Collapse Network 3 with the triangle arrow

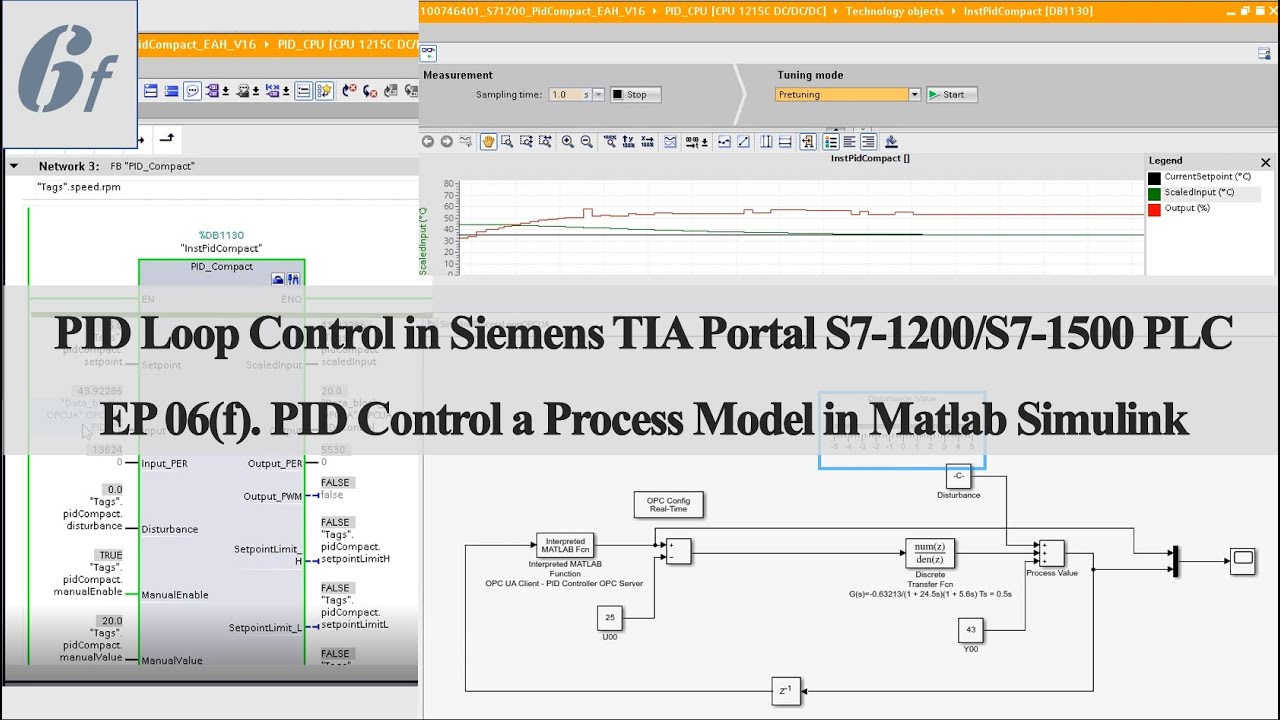pos(14,166)
